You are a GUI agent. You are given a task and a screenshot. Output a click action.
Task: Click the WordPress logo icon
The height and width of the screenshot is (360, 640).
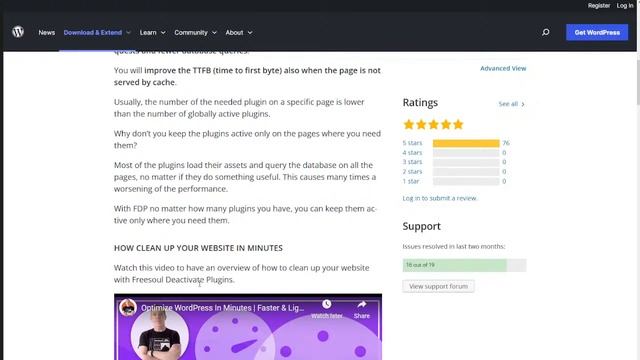pyautogui.click(x=18, y=32)
